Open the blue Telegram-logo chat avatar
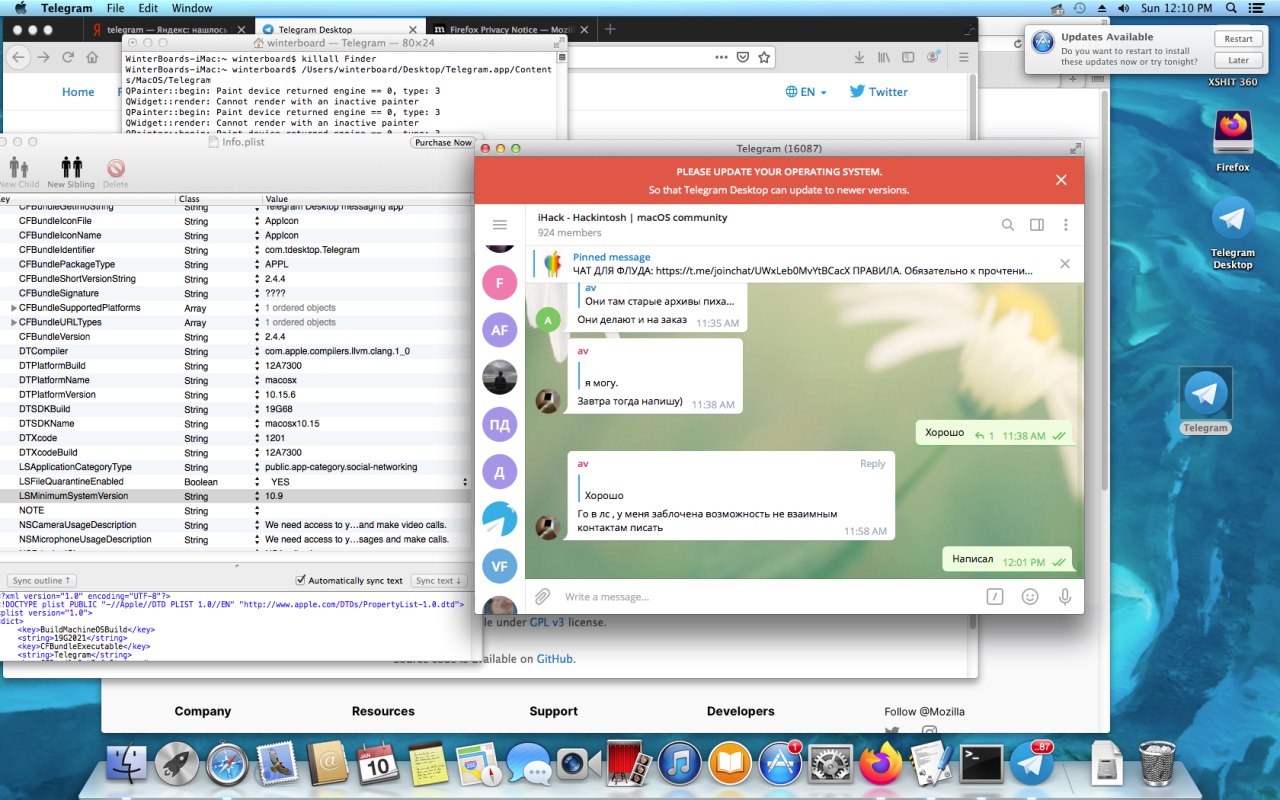This screenshot has width=1280, height=800. (x=500, y=519)
